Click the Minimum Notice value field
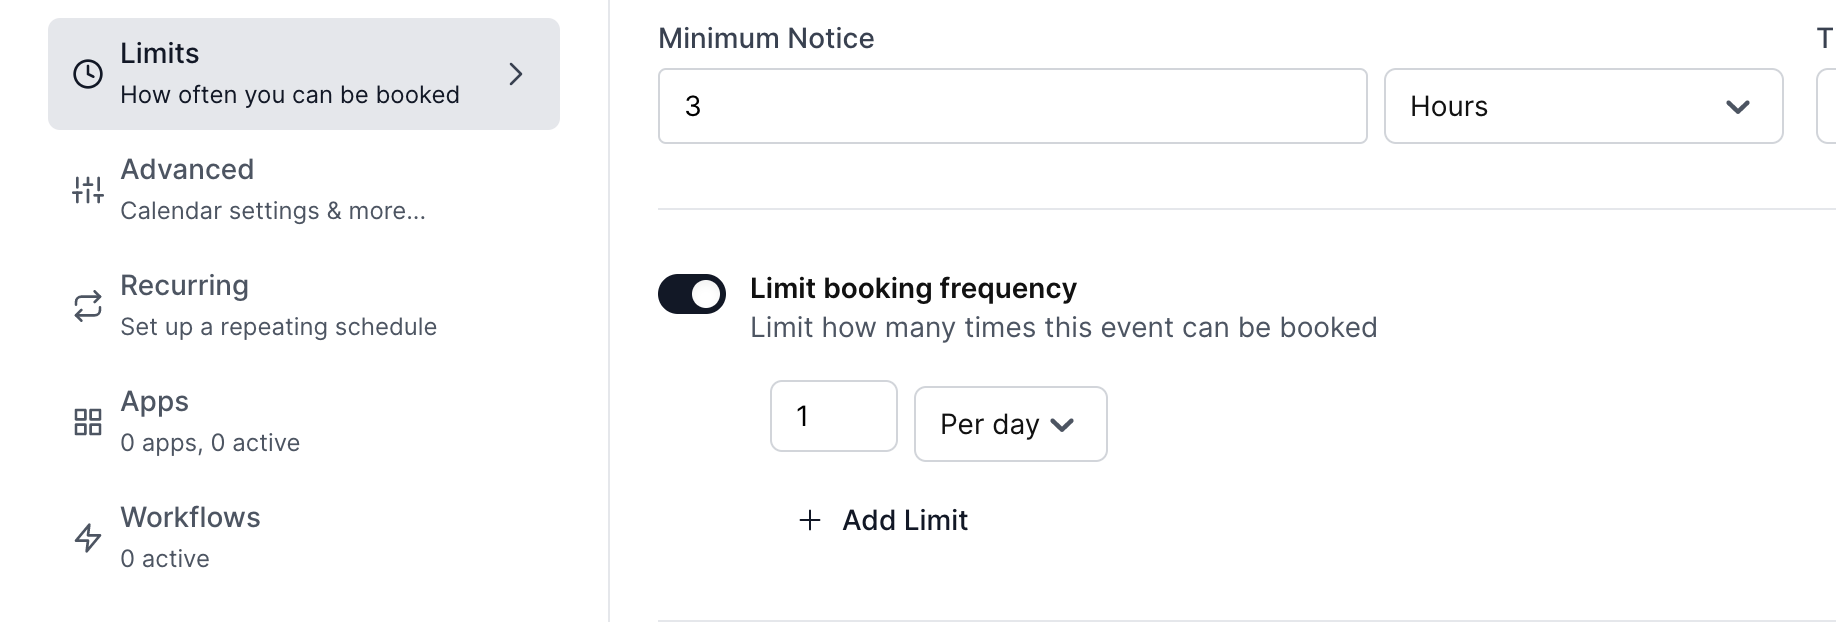Screen dimensions: 1836x622 click(x=1011, y=106)
